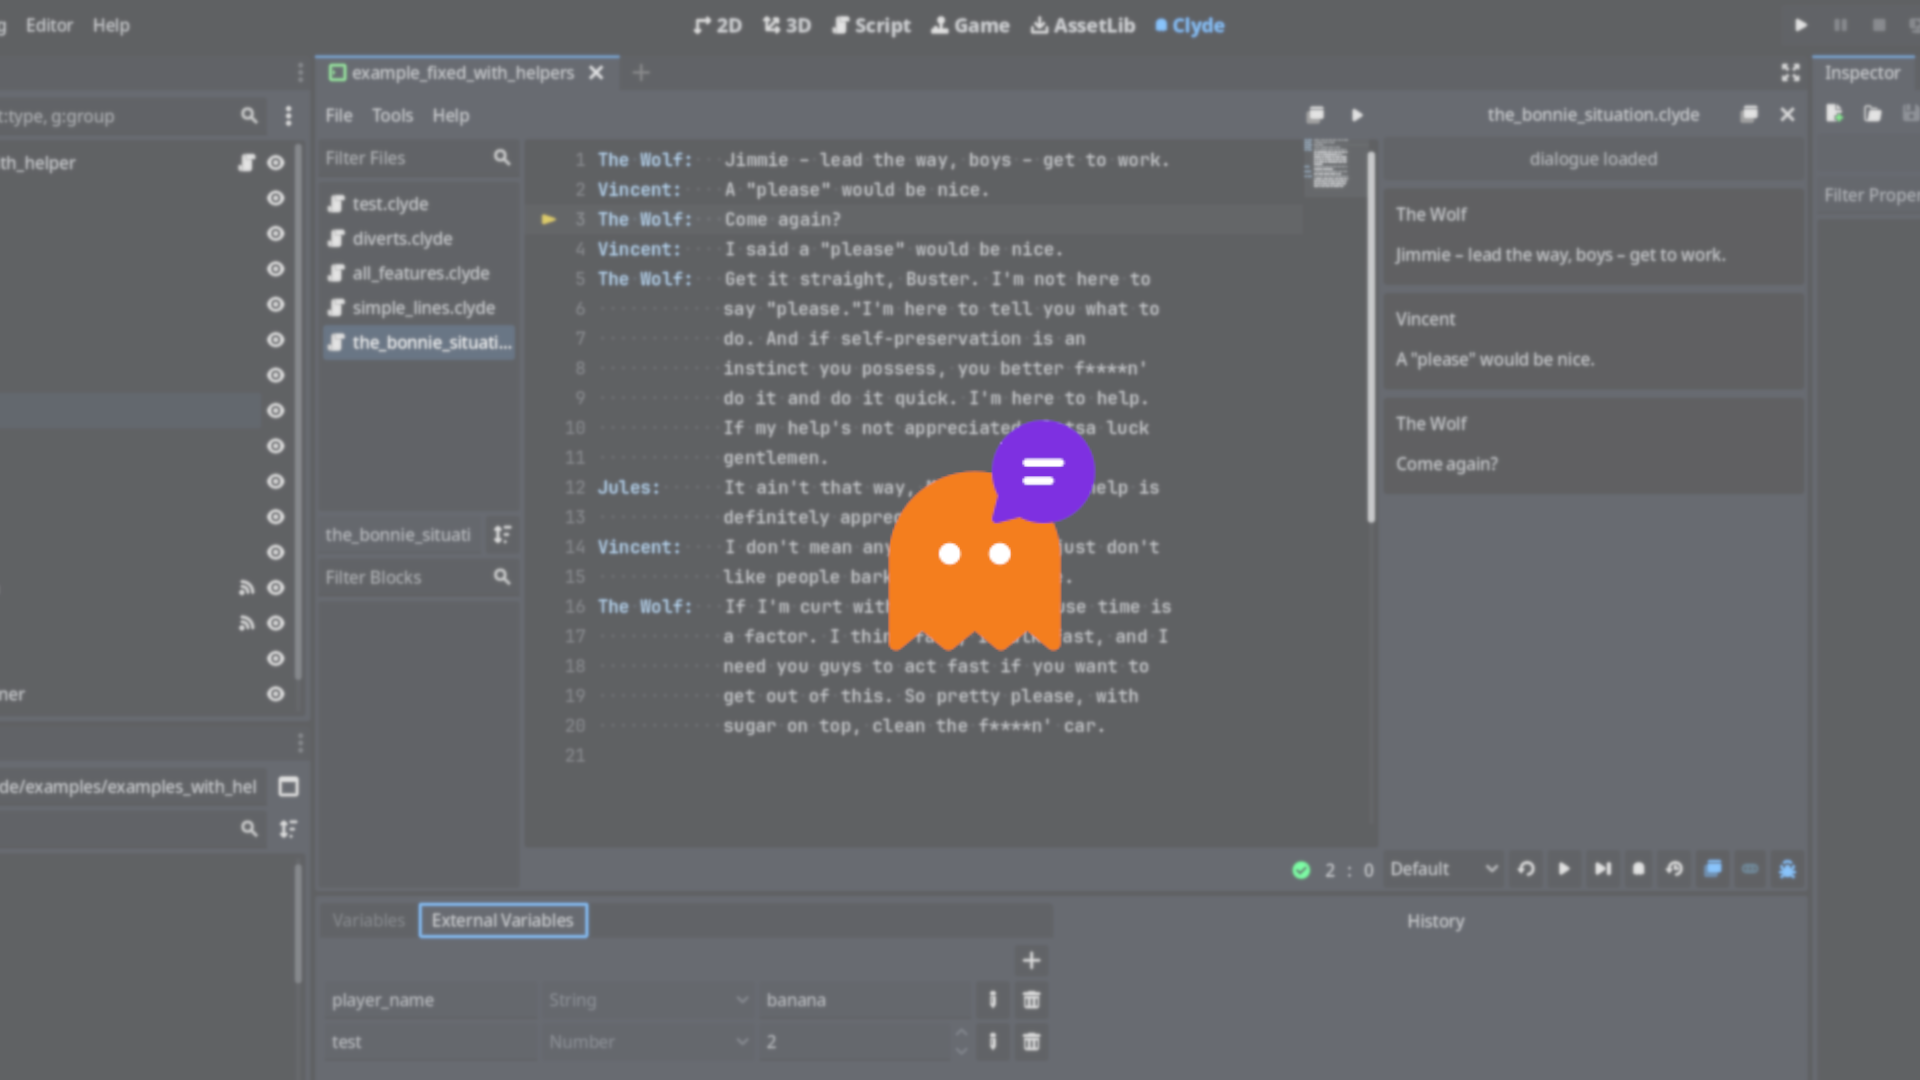Click the load resource folder icon in Inspector
1920x1080 pixels.
(1872, 114)
